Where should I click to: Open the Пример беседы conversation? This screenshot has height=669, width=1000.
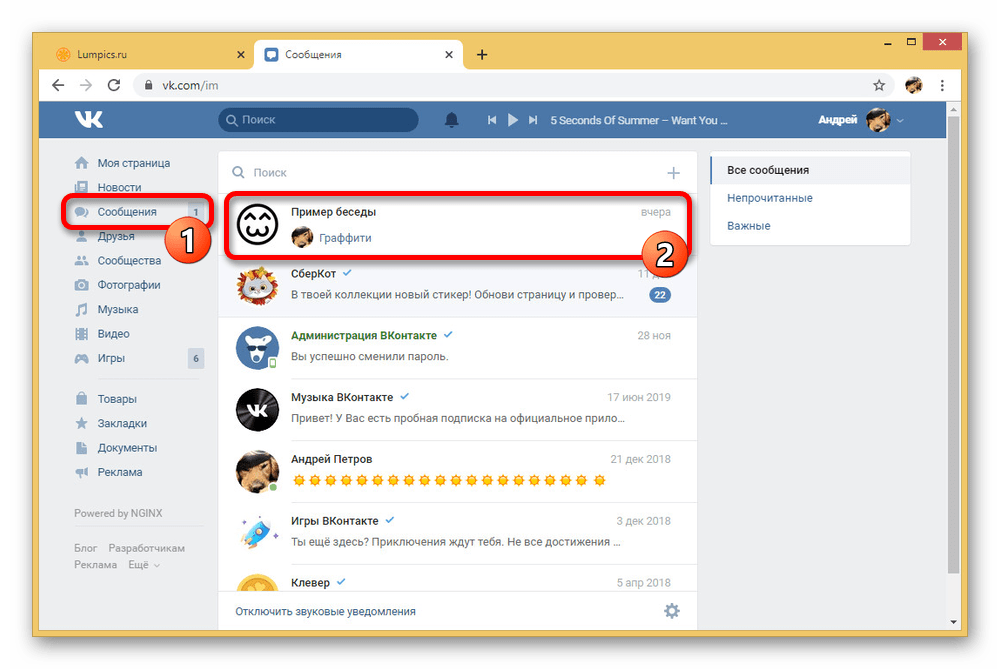[x=457, y=225]
